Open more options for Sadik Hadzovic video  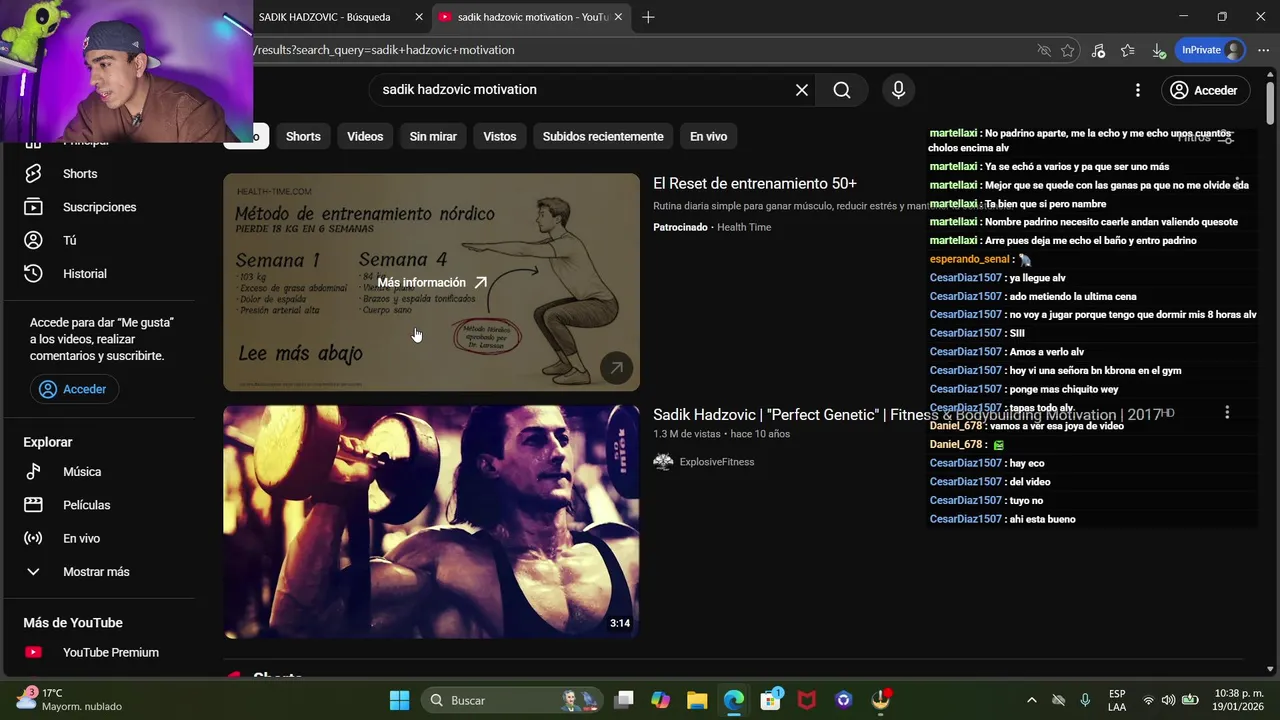pos(1227,412)
